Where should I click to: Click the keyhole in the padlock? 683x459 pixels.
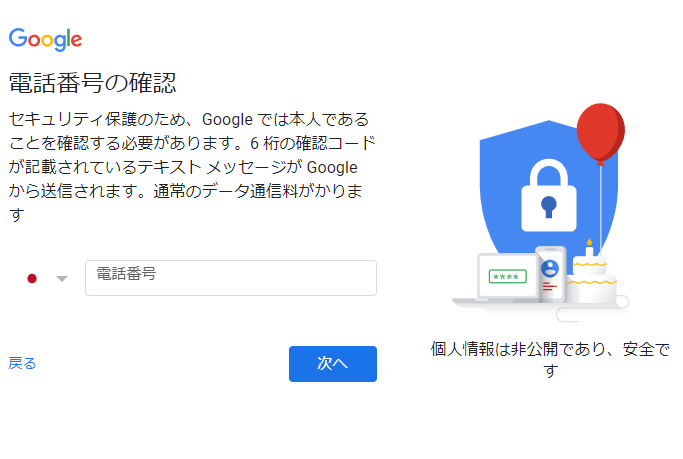pos(548,207)
